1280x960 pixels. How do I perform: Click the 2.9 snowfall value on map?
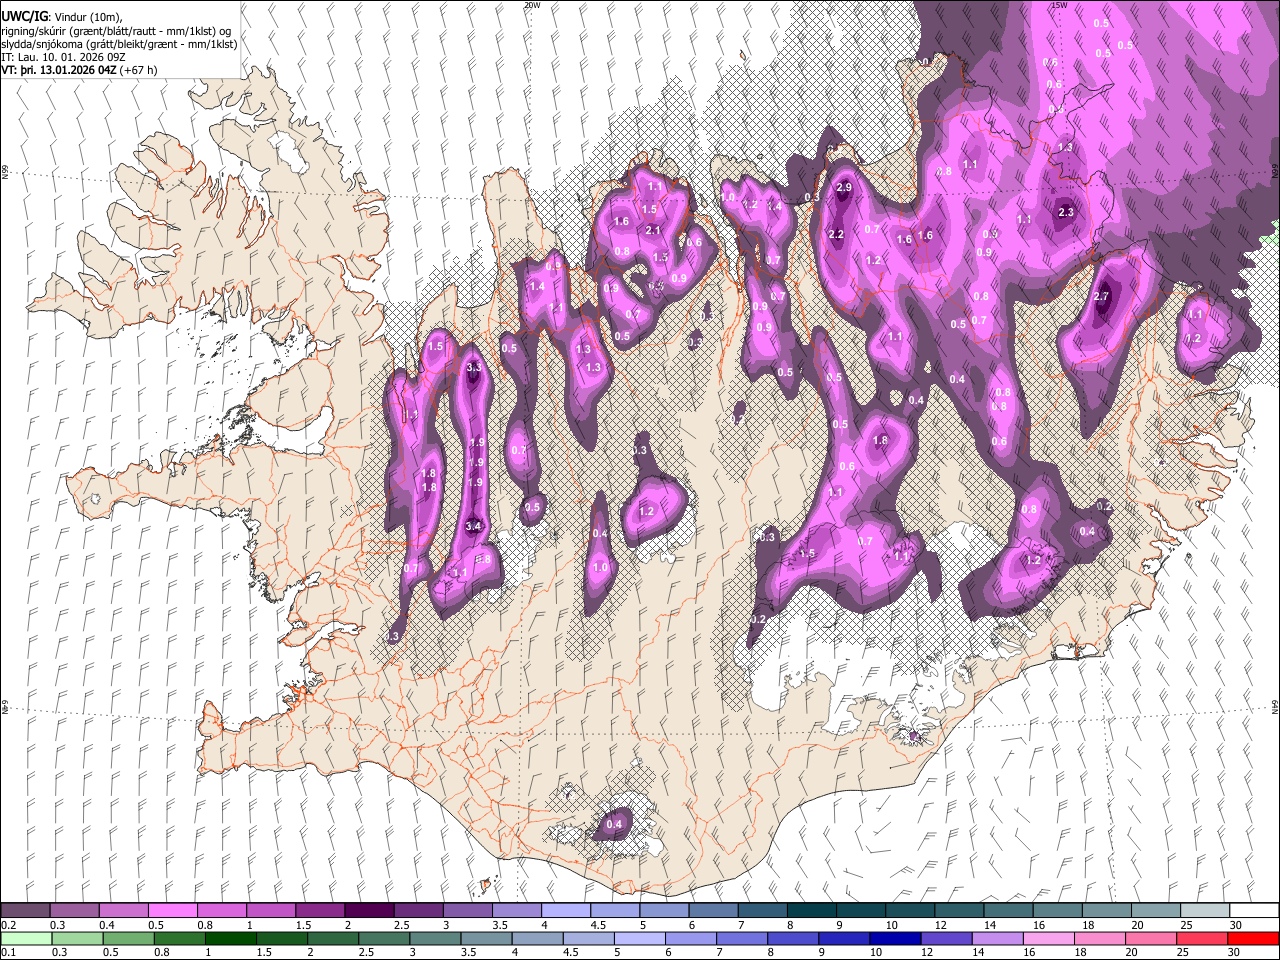click(843, 187)
